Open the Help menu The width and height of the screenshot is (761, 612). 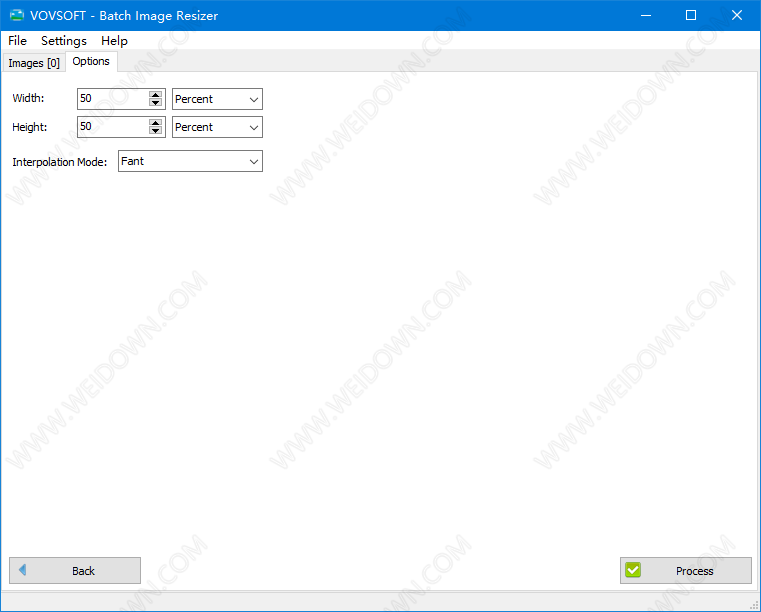[x=114, y=41]
